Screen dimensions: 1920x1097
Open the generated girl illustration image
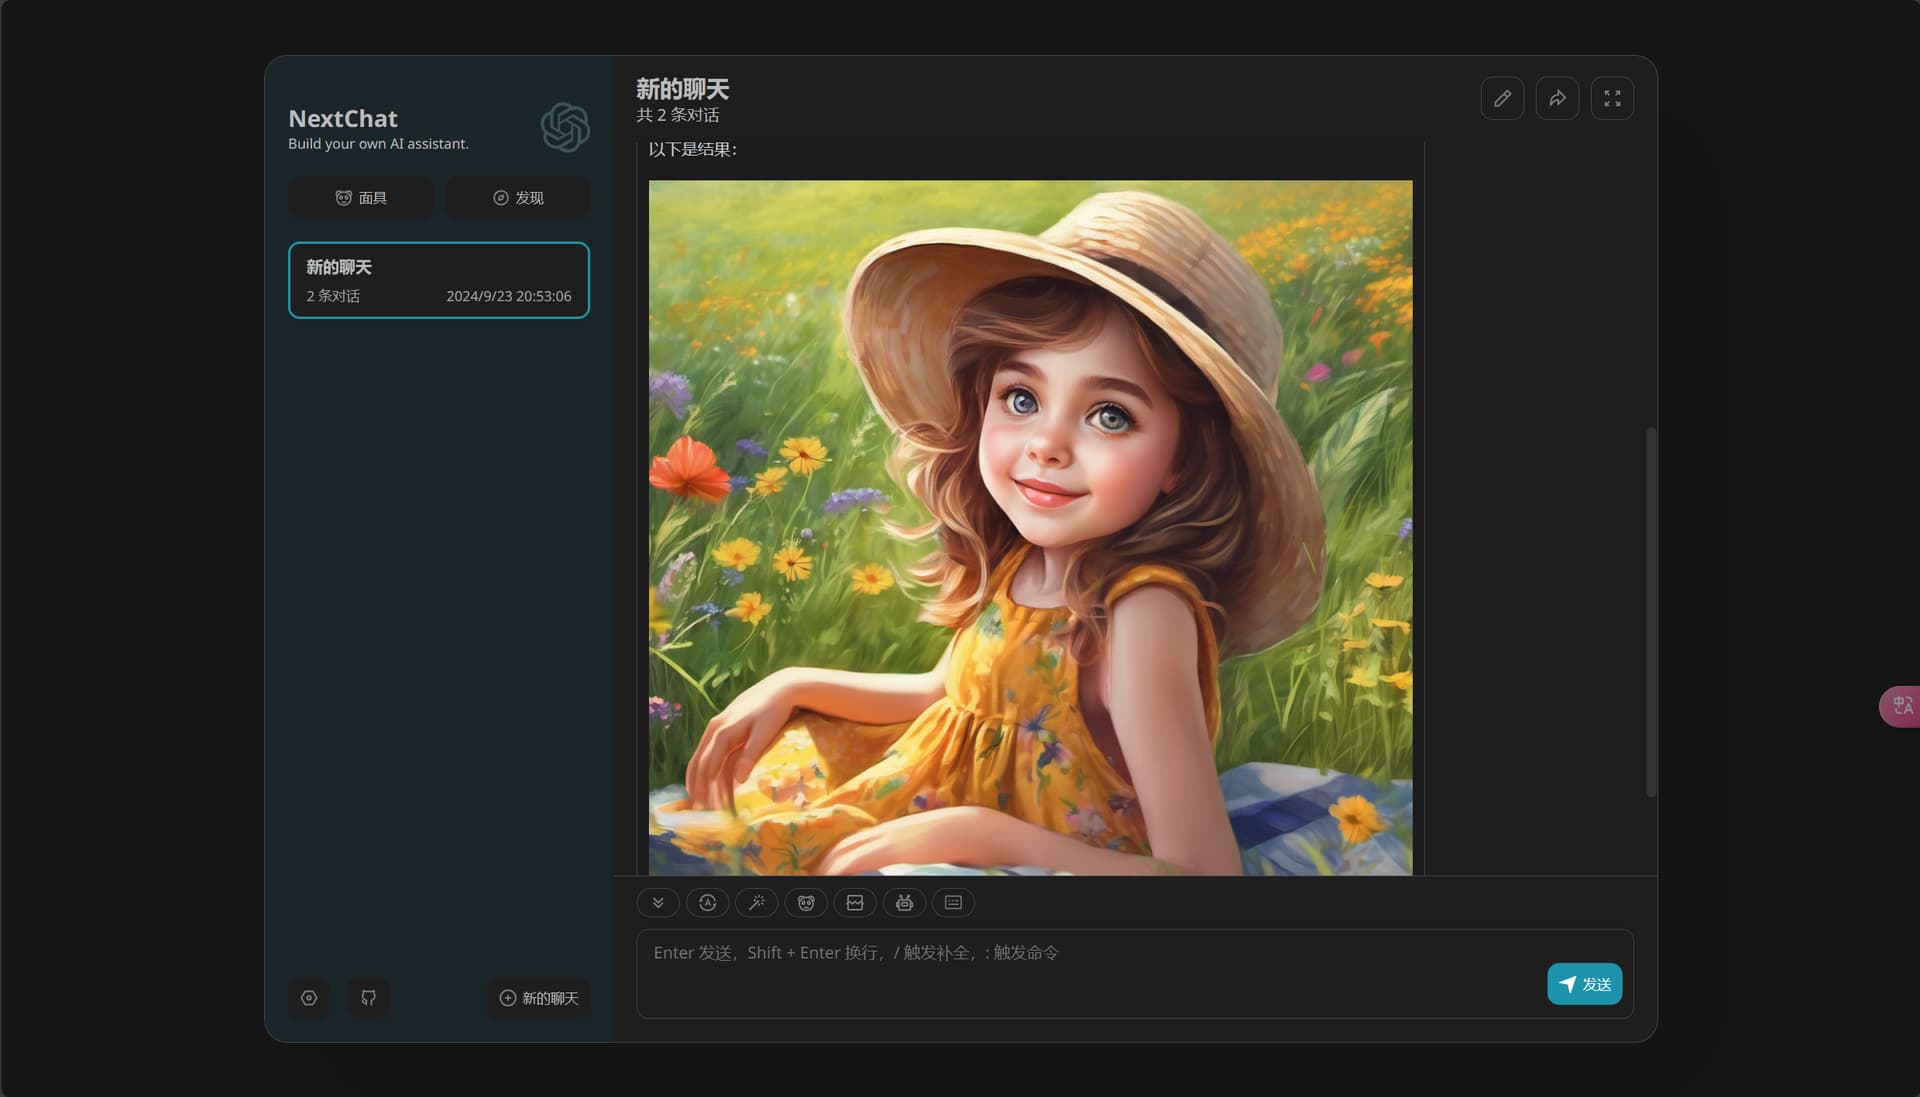click(1030, 528)
